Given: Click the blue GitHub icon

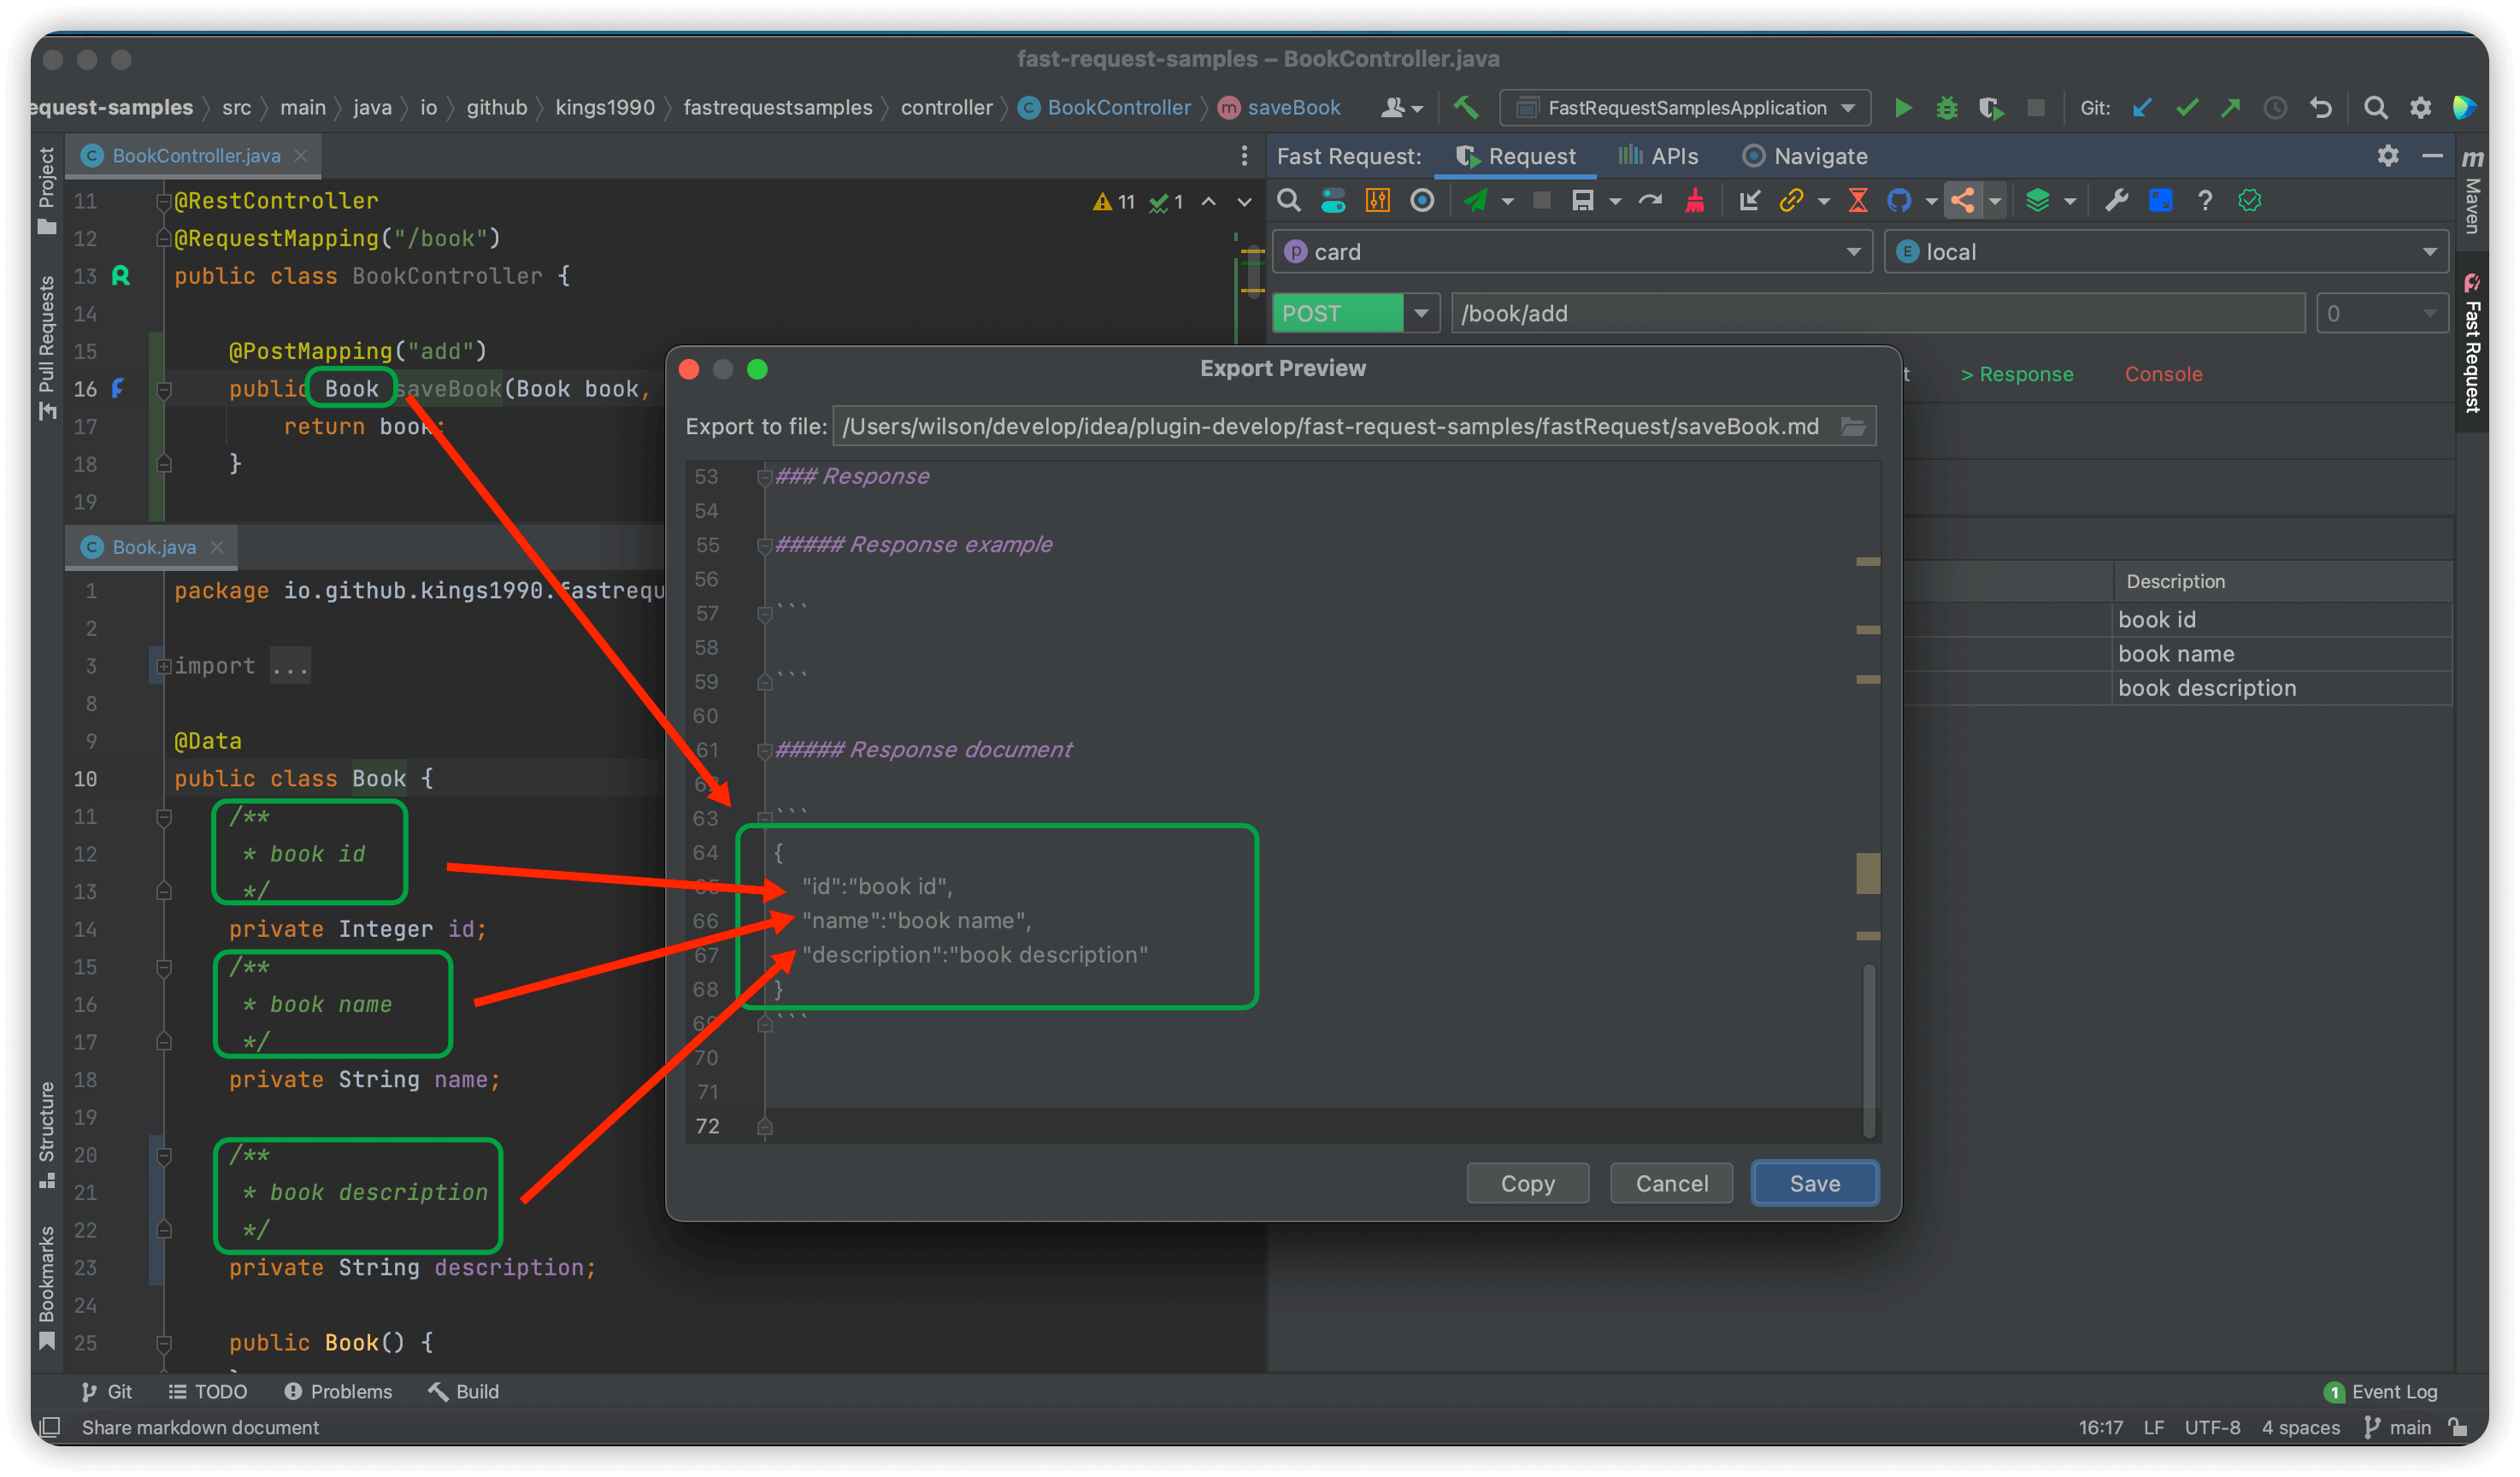Looking at the screenshot, I should [1898, 201].
